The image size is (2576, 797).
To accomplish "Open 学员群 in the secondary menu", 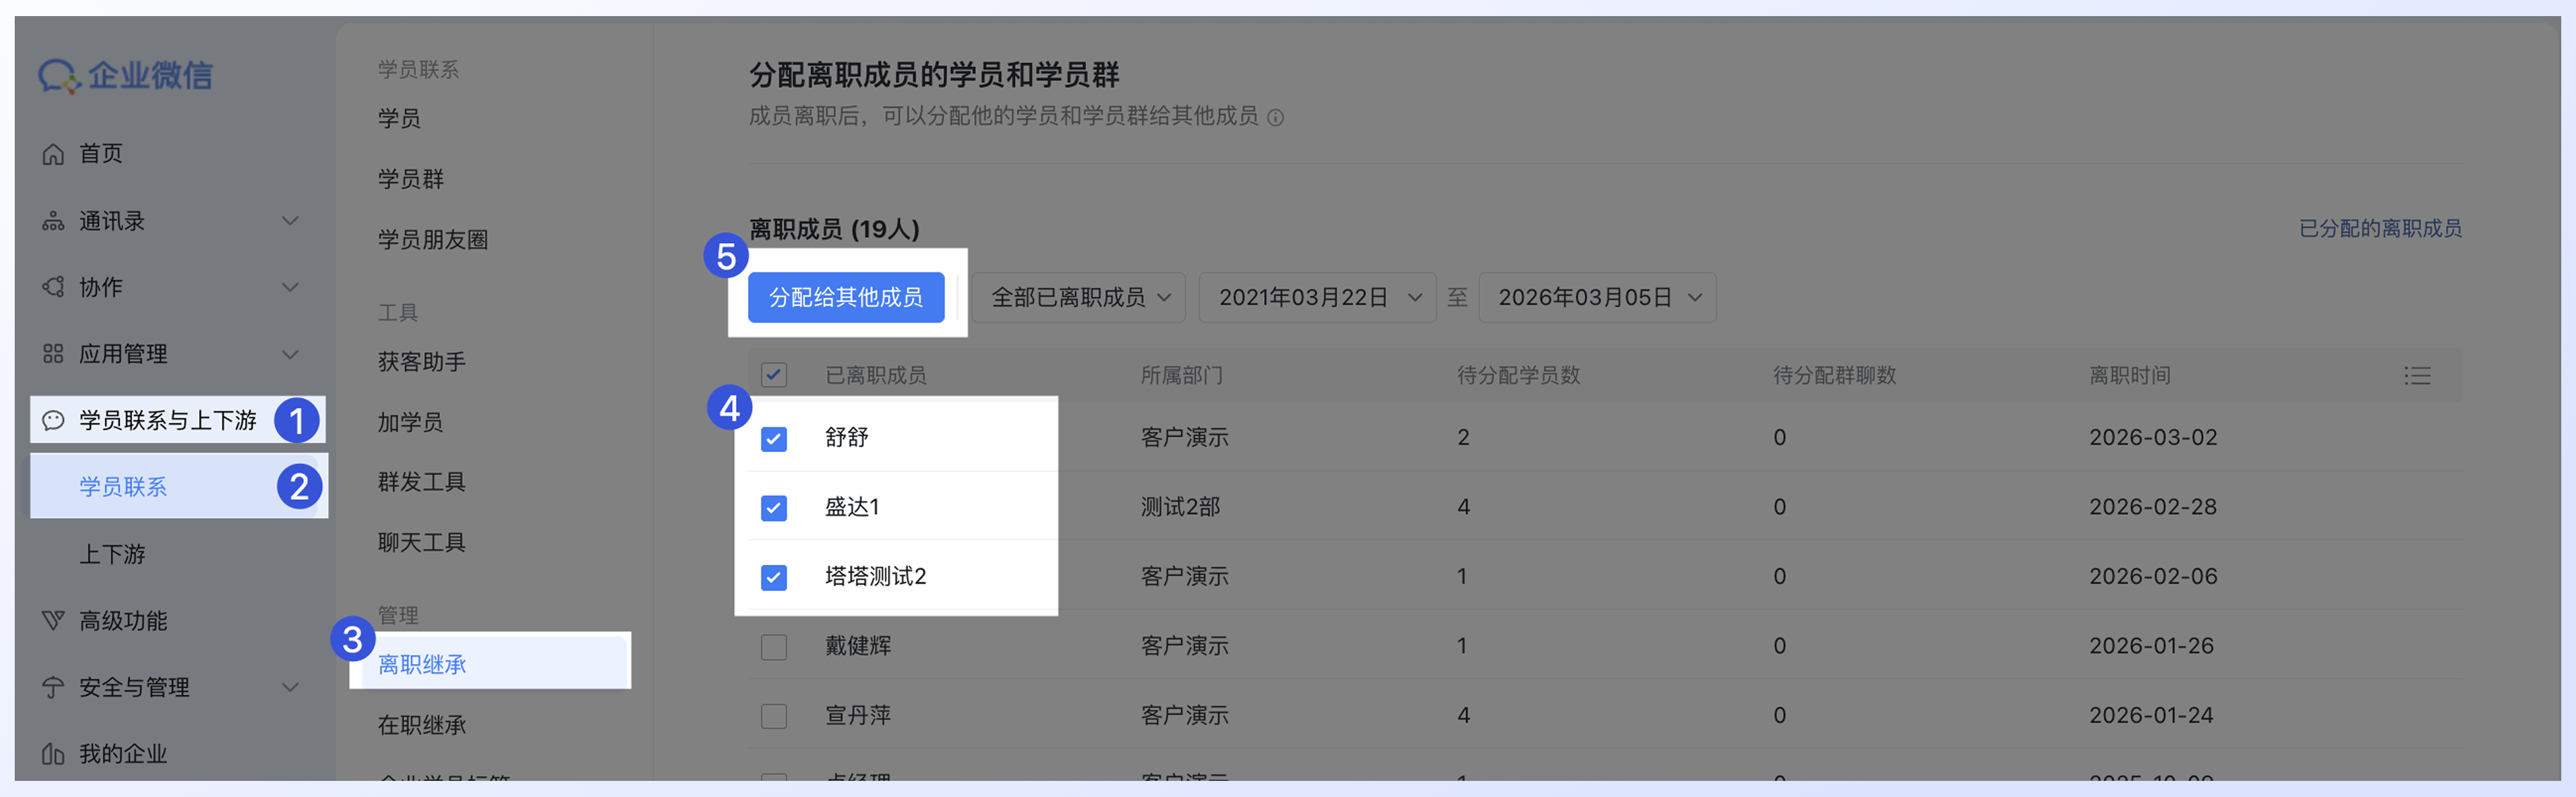I will click(410, 179).
